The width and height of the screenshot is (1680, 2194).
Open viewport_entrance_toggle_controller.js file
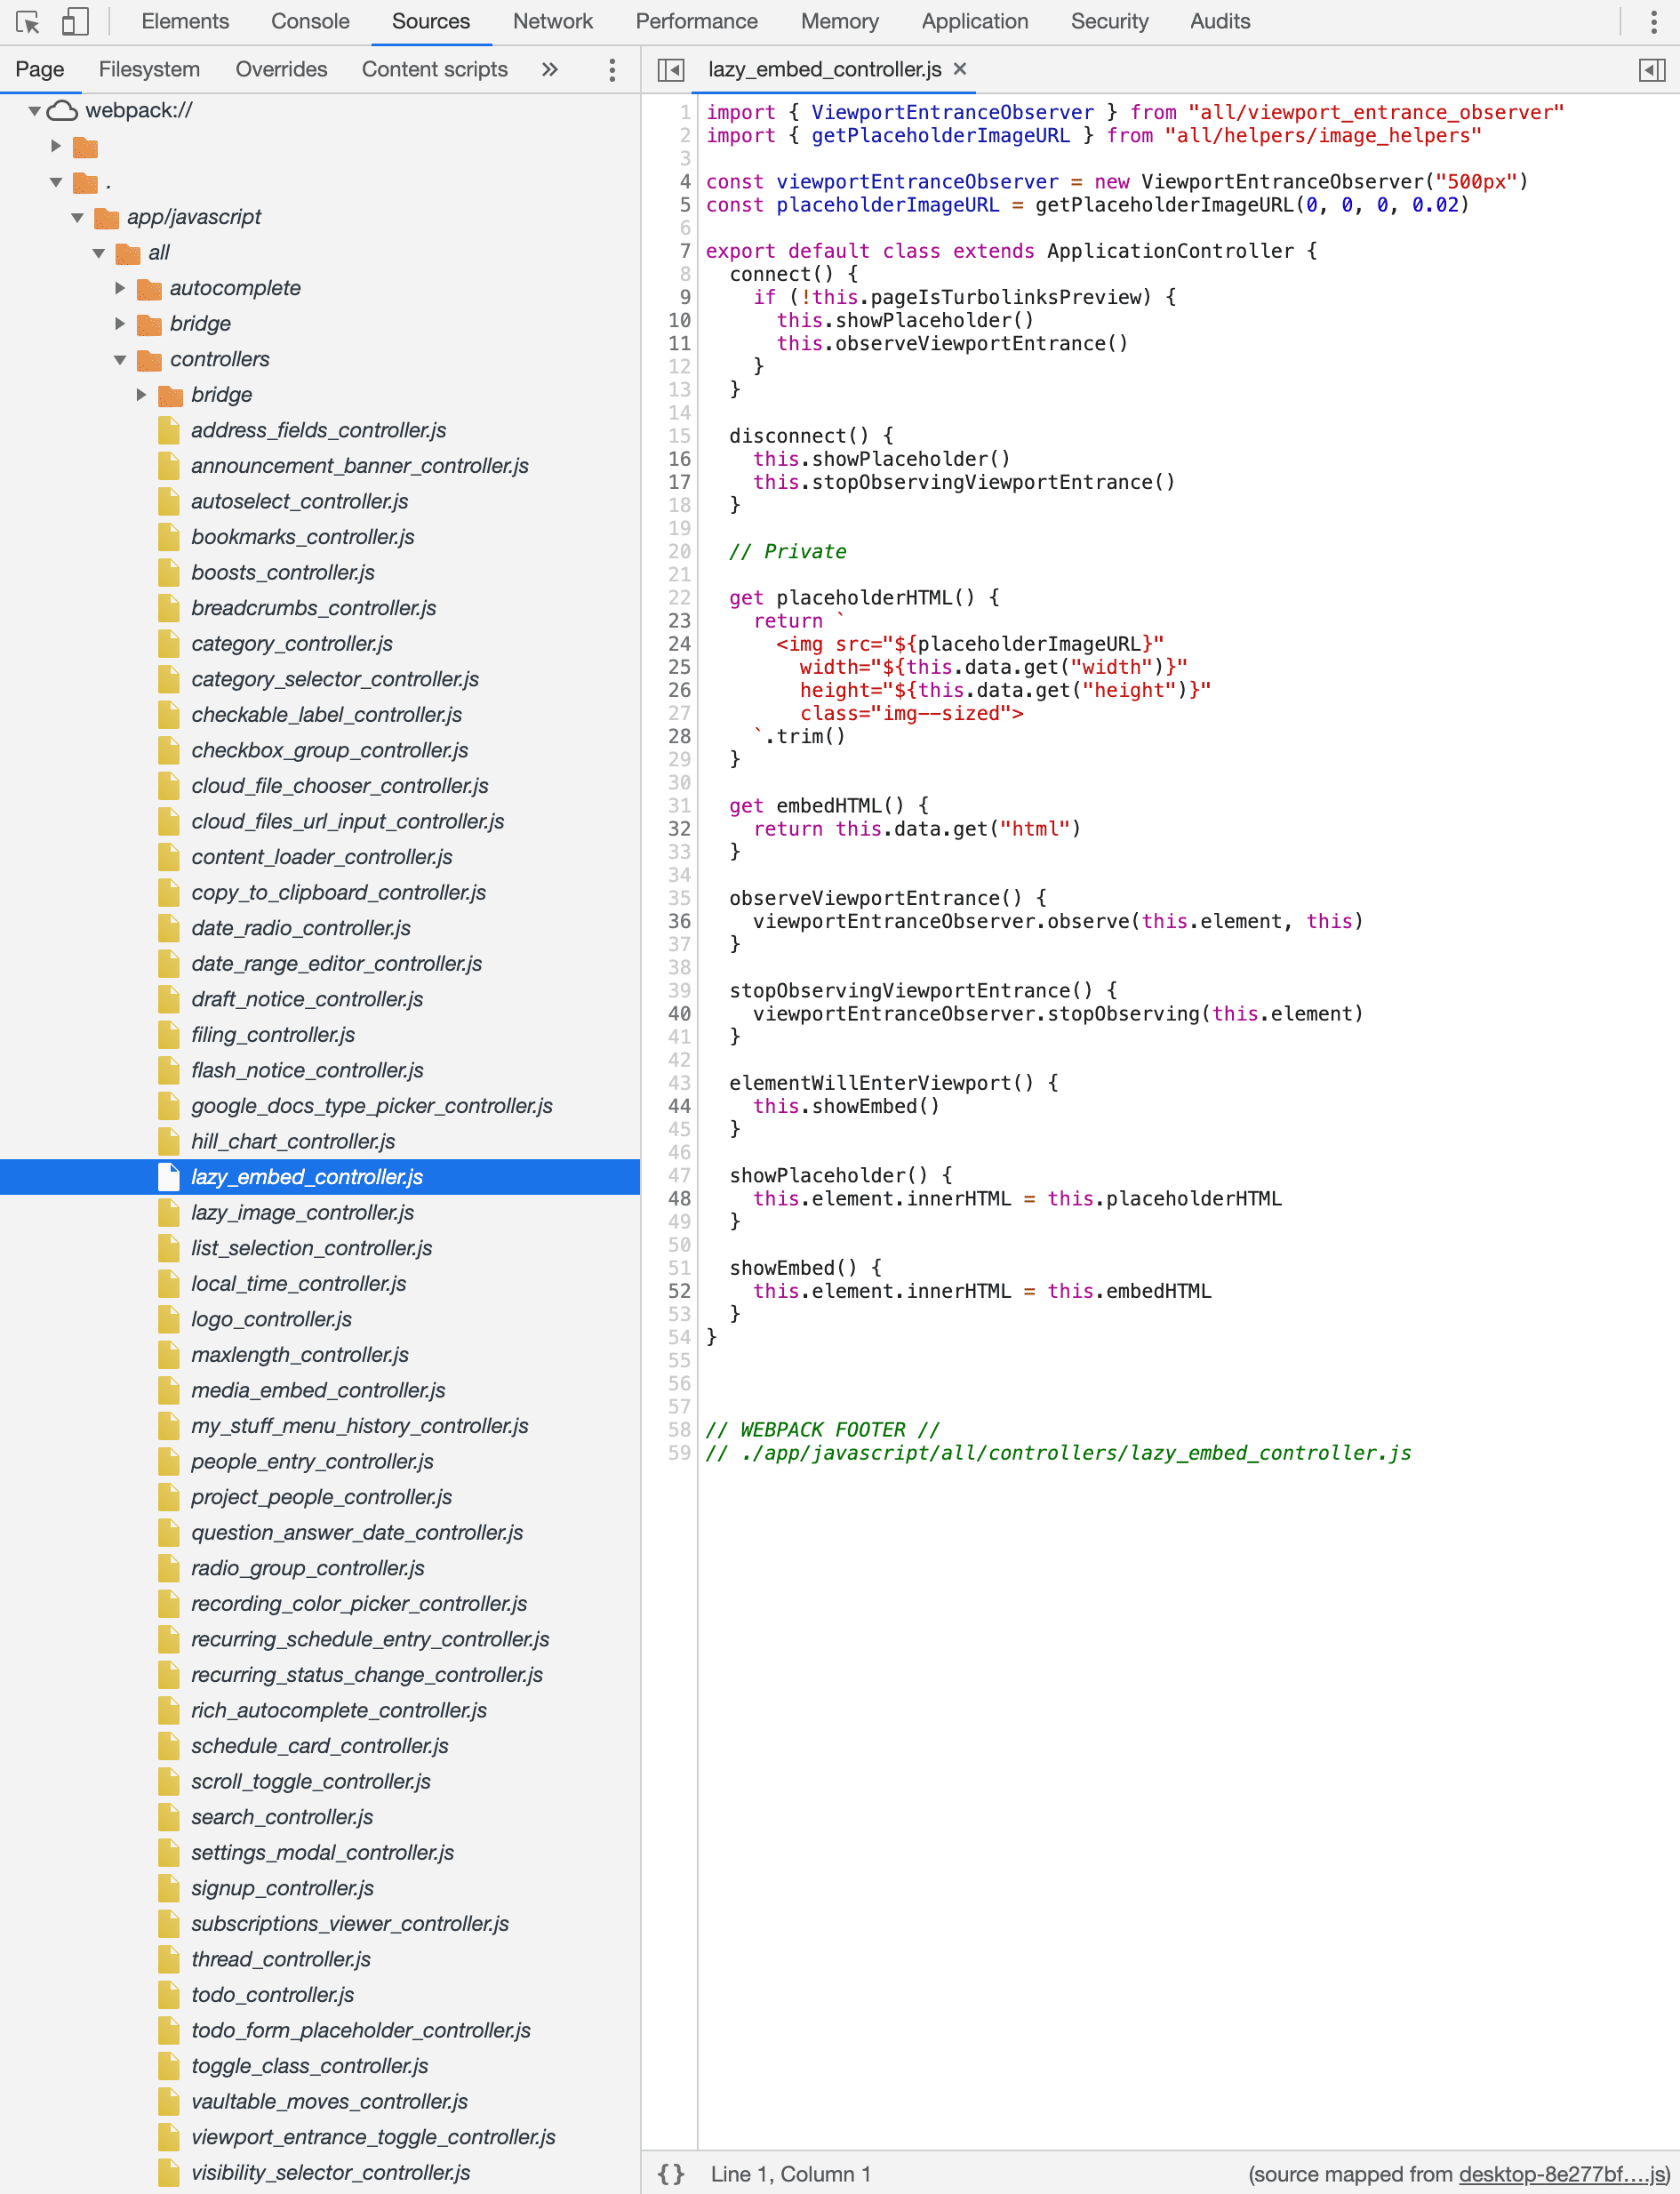click(x=373, y=2137)
